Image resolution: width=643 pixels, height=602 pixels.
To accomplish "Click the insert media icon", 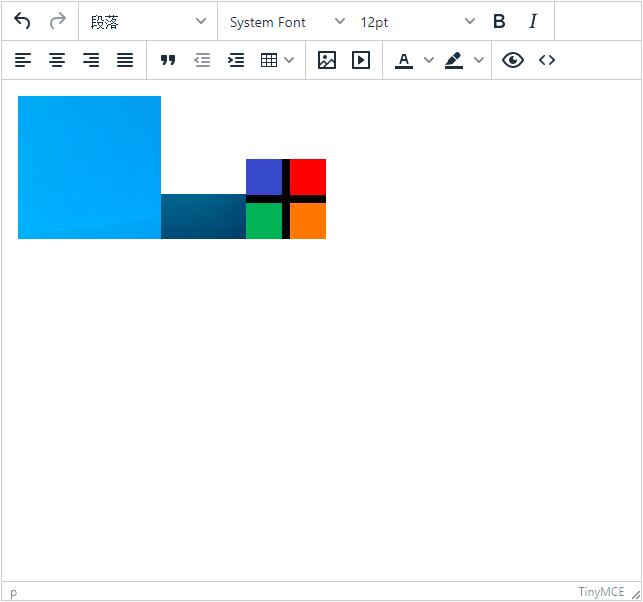I will point(361,60).
